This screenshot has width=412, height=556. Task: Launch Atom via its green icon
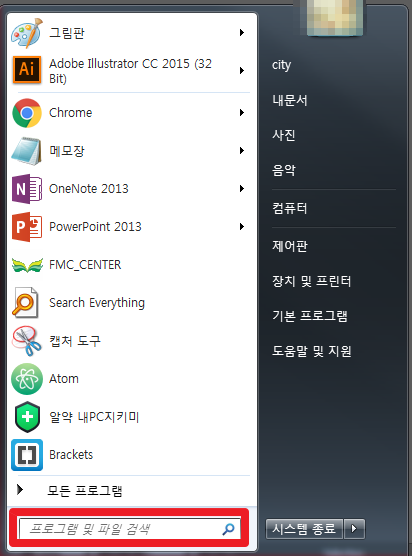(x=27, y=379)
